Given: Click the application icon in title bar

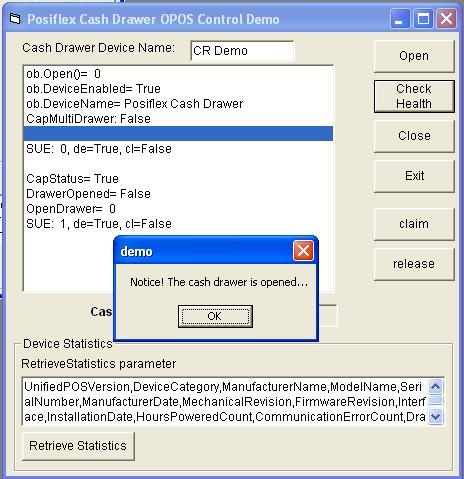Looking at the screenshot, I should click(x=15, y=19).
